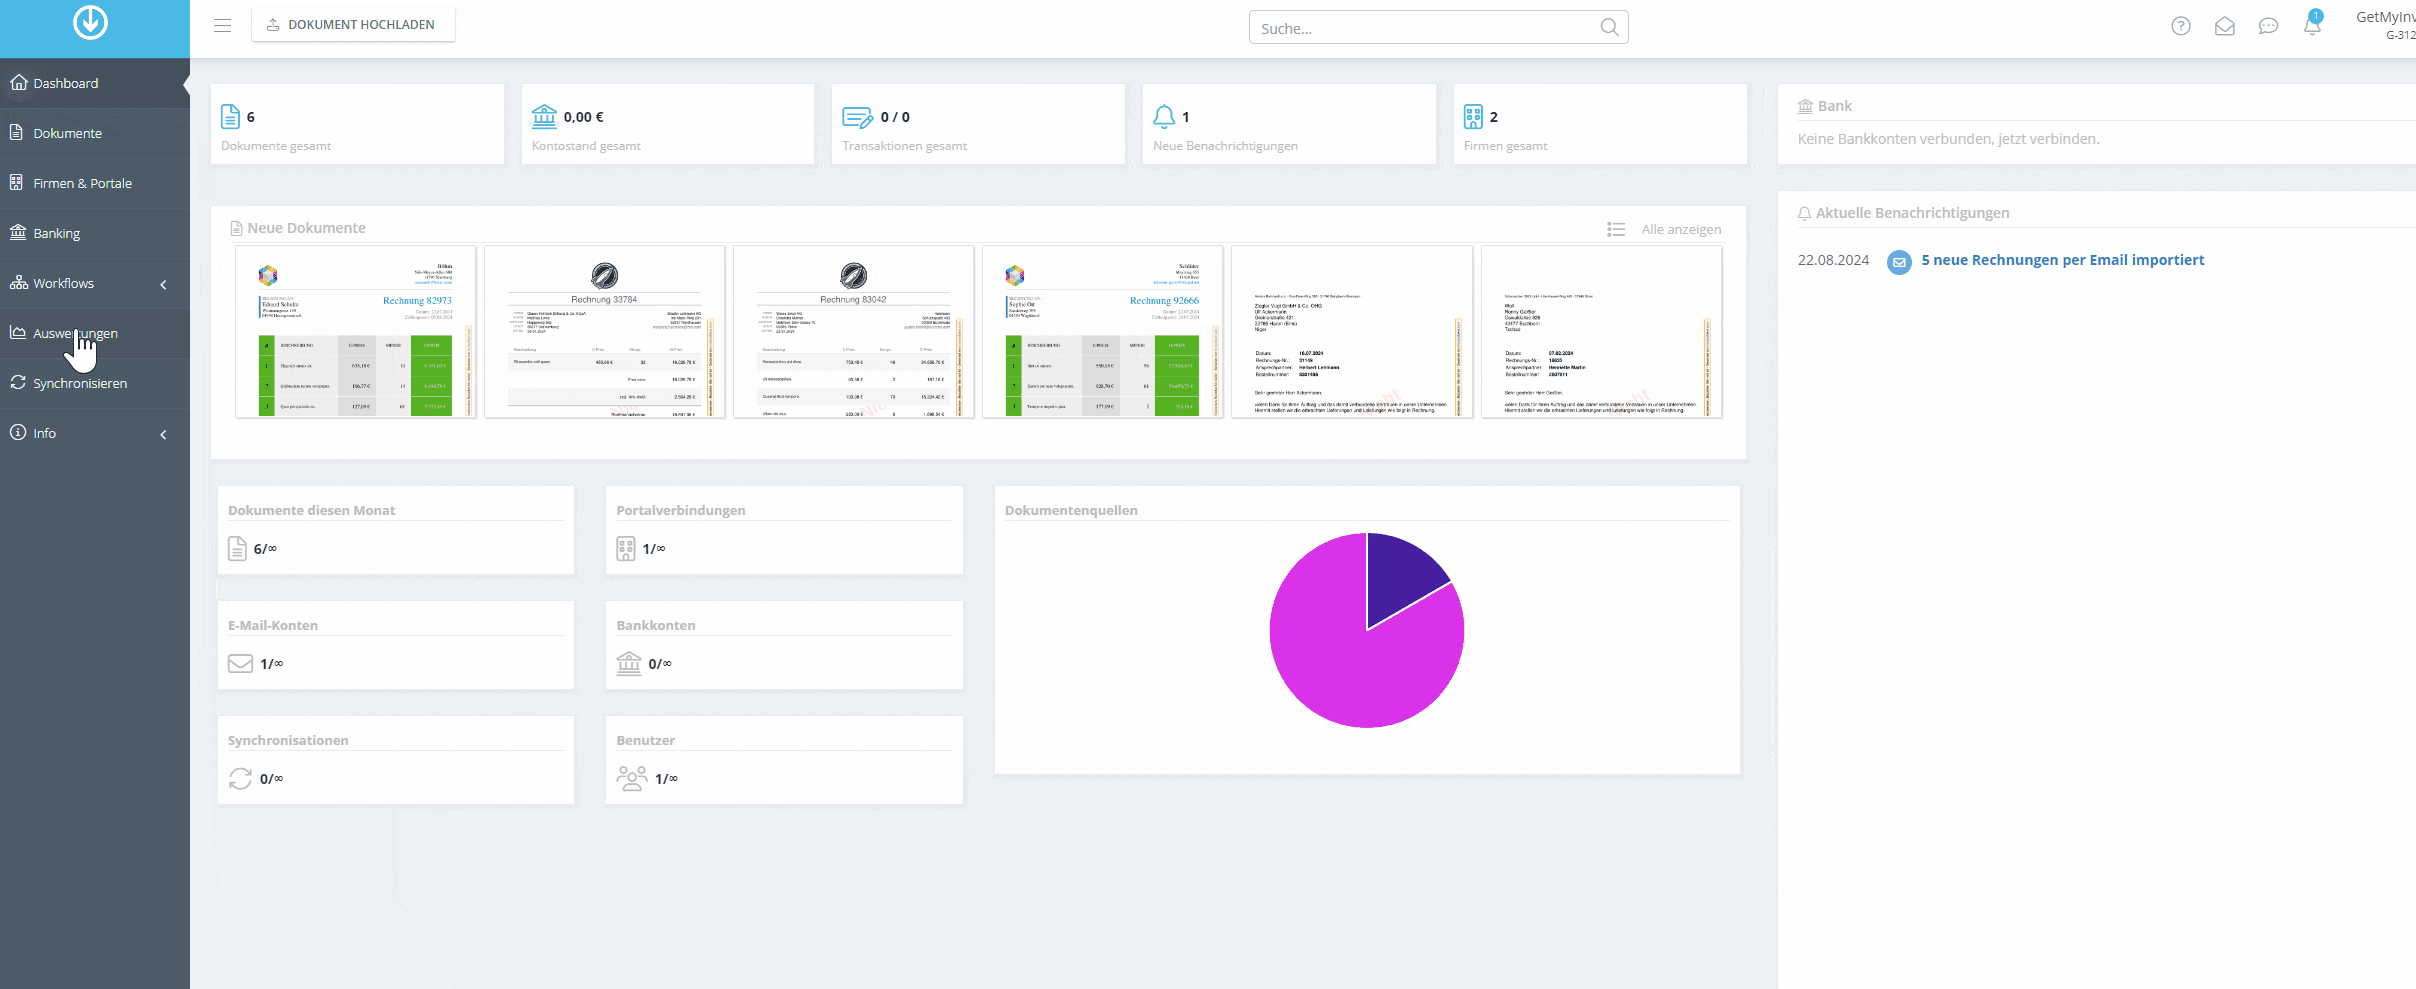Click the Dokumente diesen Monat file icon
This screenshot has width=2416, height=989.
point(237,548)
